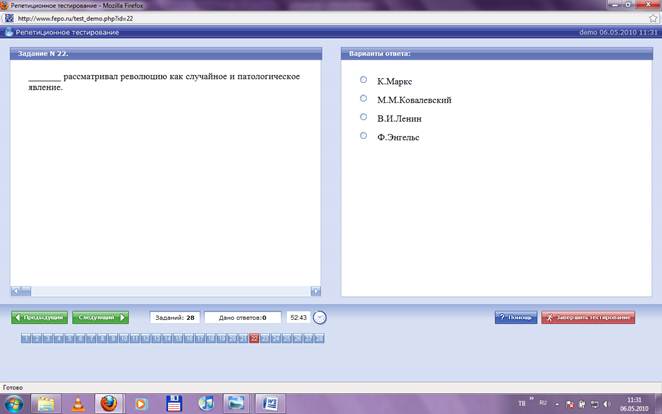
Task: Click the 52:43 remaining time field
Action: [298, 317]
